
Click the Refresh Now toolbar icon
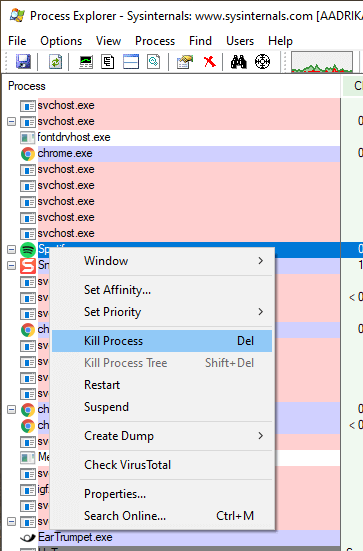click(55, 62)
